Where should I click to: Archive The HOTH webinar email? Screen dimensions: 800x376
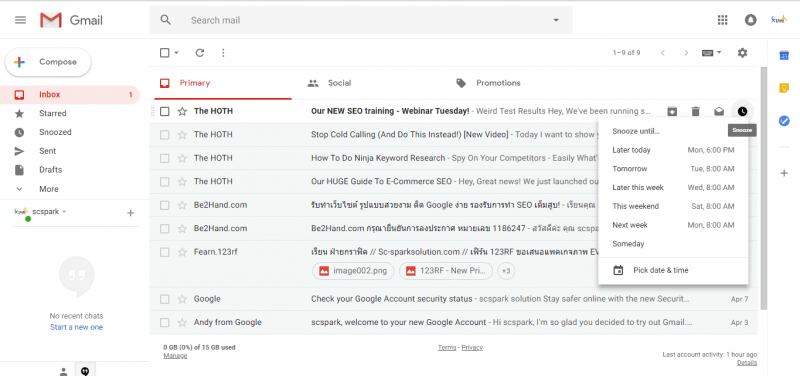click(672, 111)
